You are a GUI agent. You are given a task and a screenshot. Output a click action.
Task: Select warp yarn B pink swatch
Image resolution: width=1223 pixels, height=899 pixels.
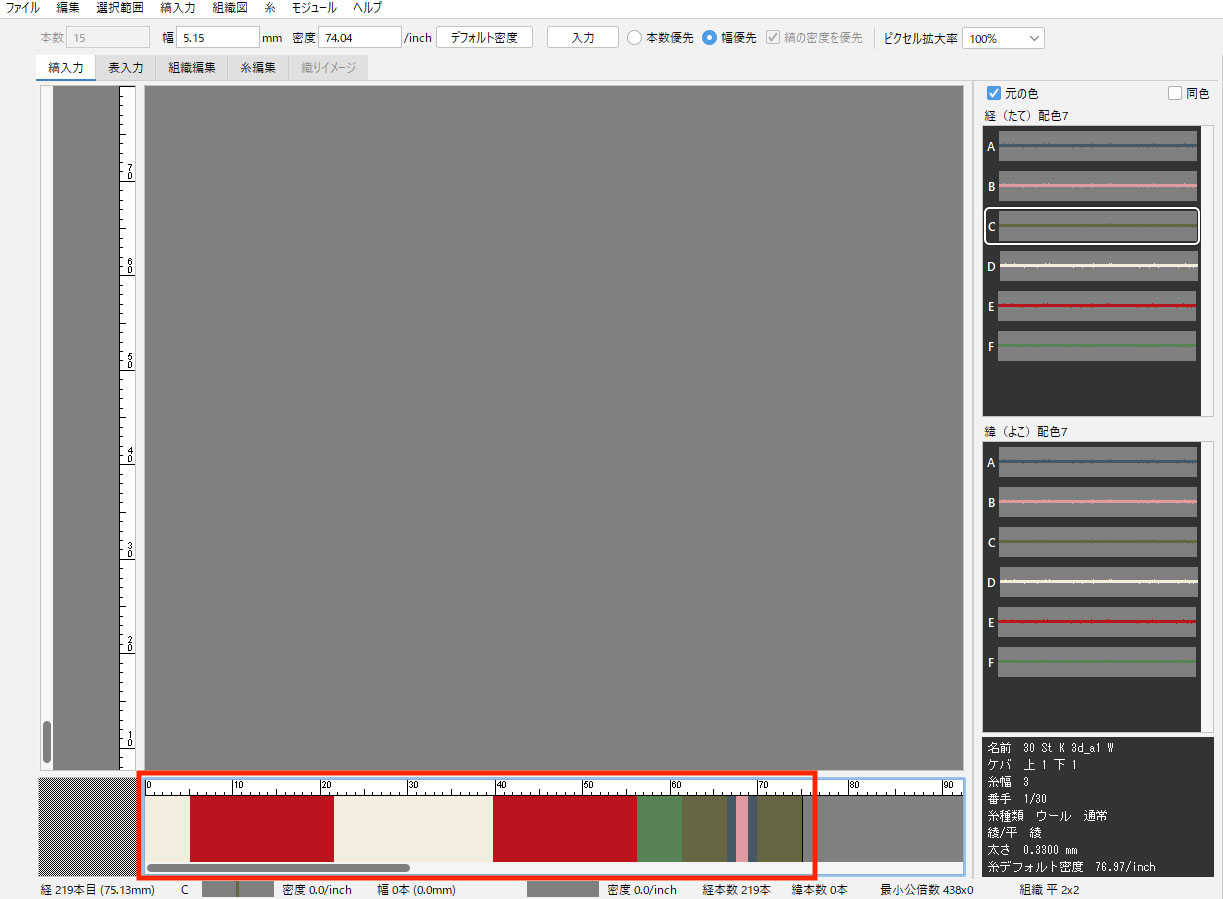tap(1097, 186)
